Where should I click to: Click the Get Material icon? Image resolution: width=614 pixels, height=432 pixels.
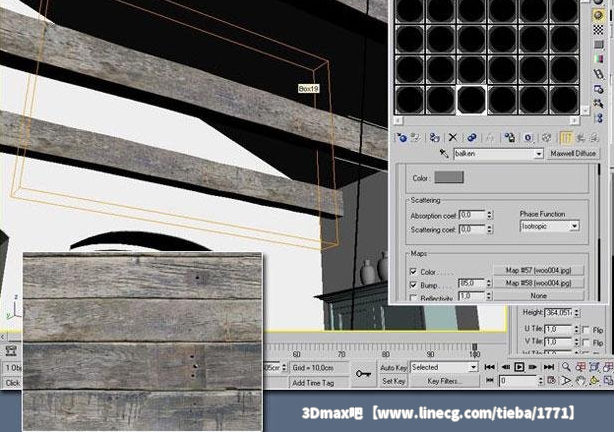click(402, 137)
